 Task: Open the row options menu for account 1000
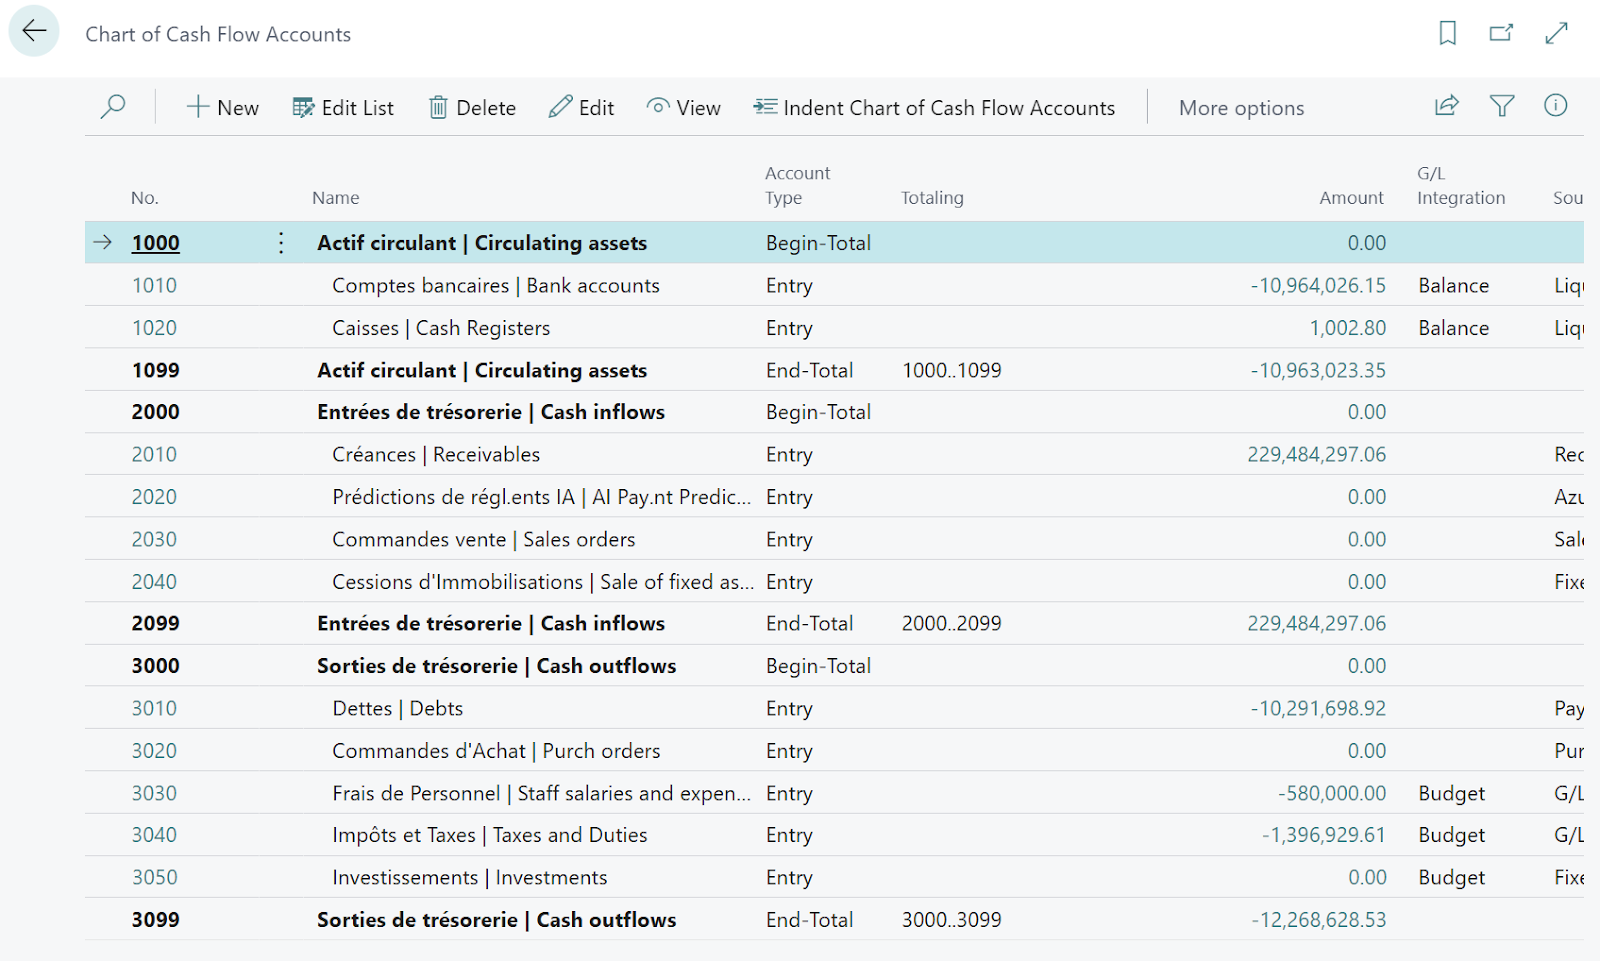[281, 242]
